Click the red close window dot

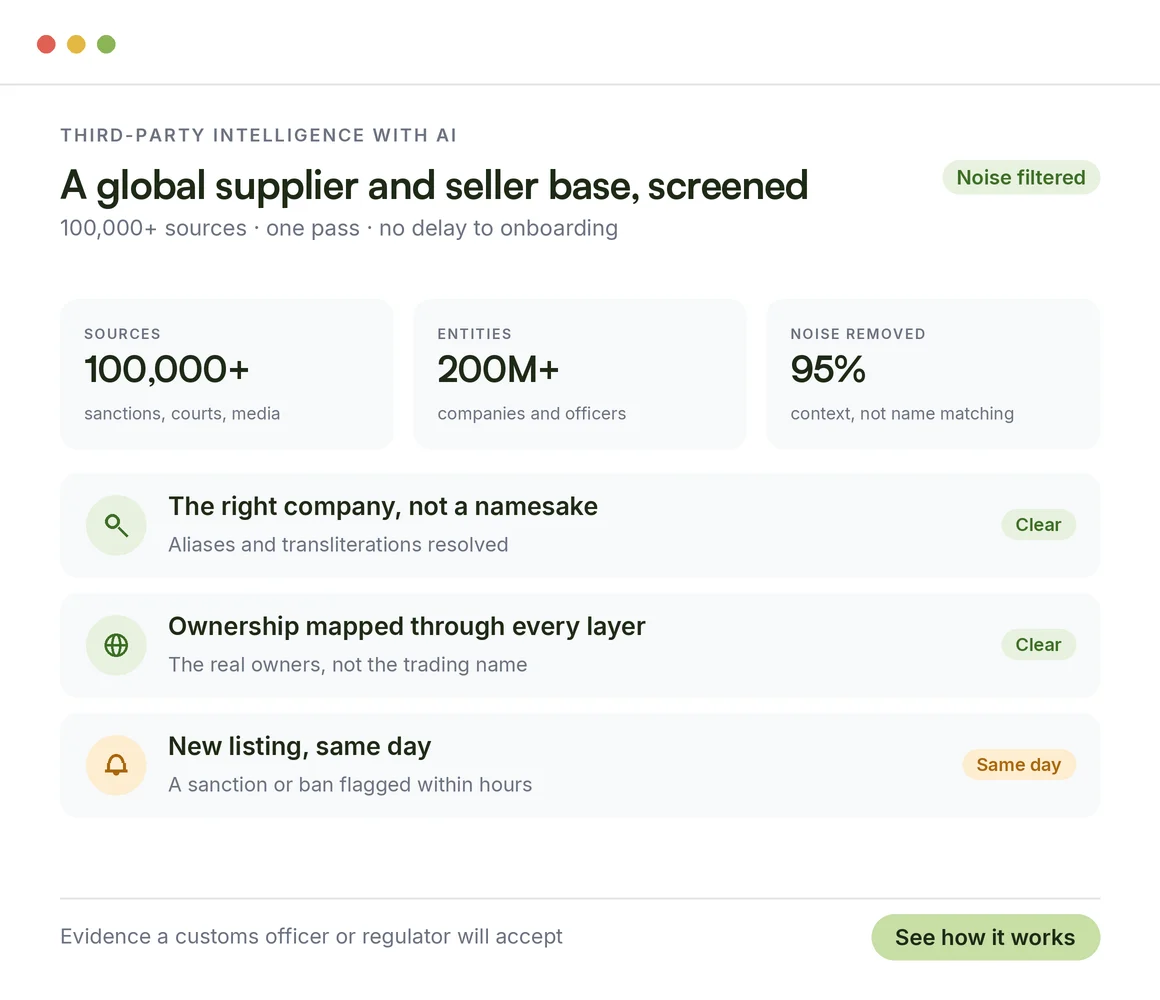click(47, 44)
